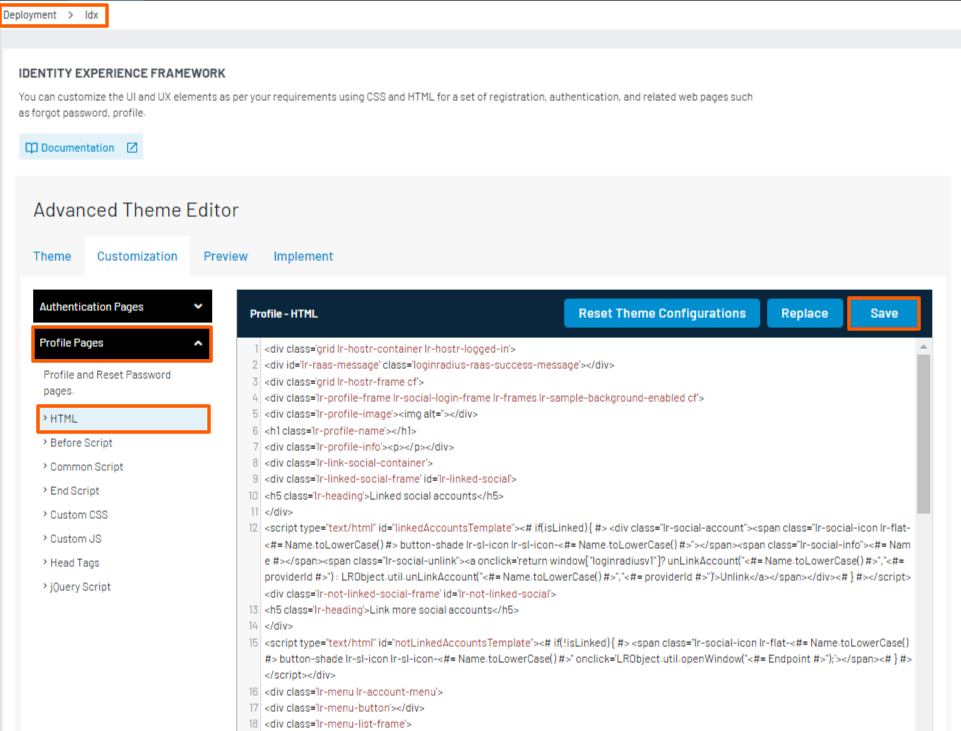Switch to the Preview tab
This screenshot has height=731, width=961.
tap(225, 256)
